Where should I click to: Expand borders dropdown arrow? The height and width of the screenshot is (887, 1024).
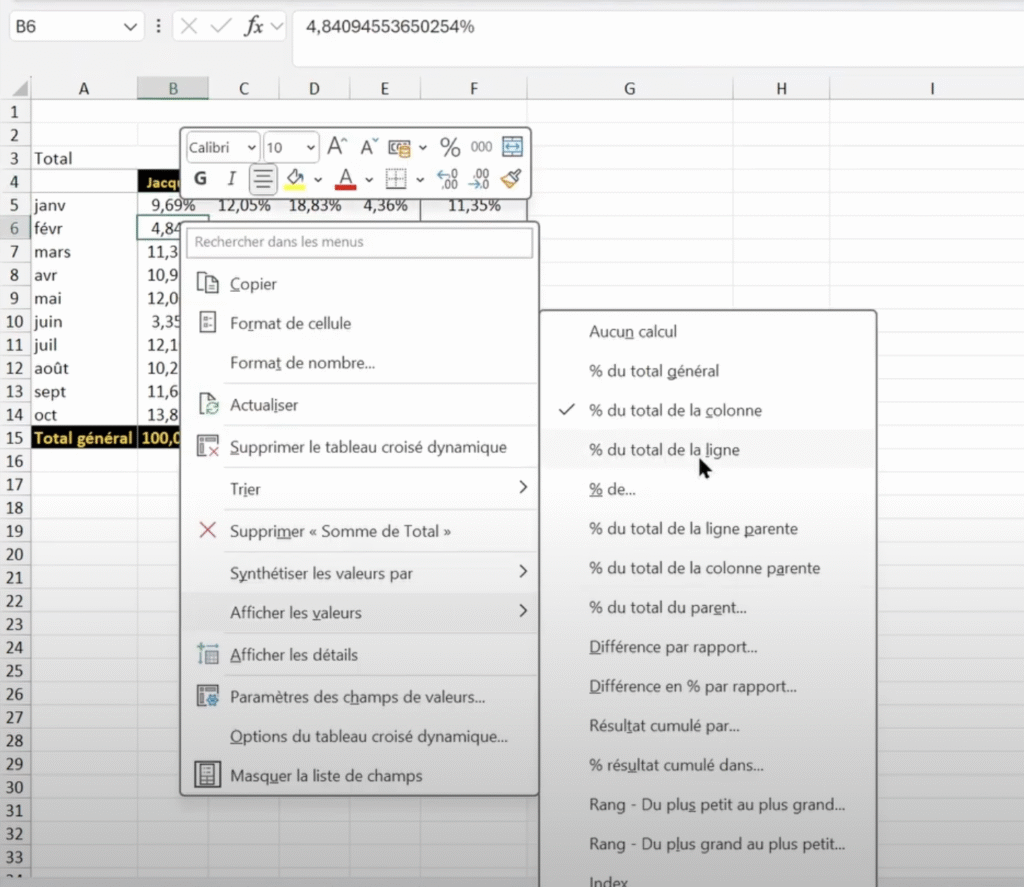[420, 179]
